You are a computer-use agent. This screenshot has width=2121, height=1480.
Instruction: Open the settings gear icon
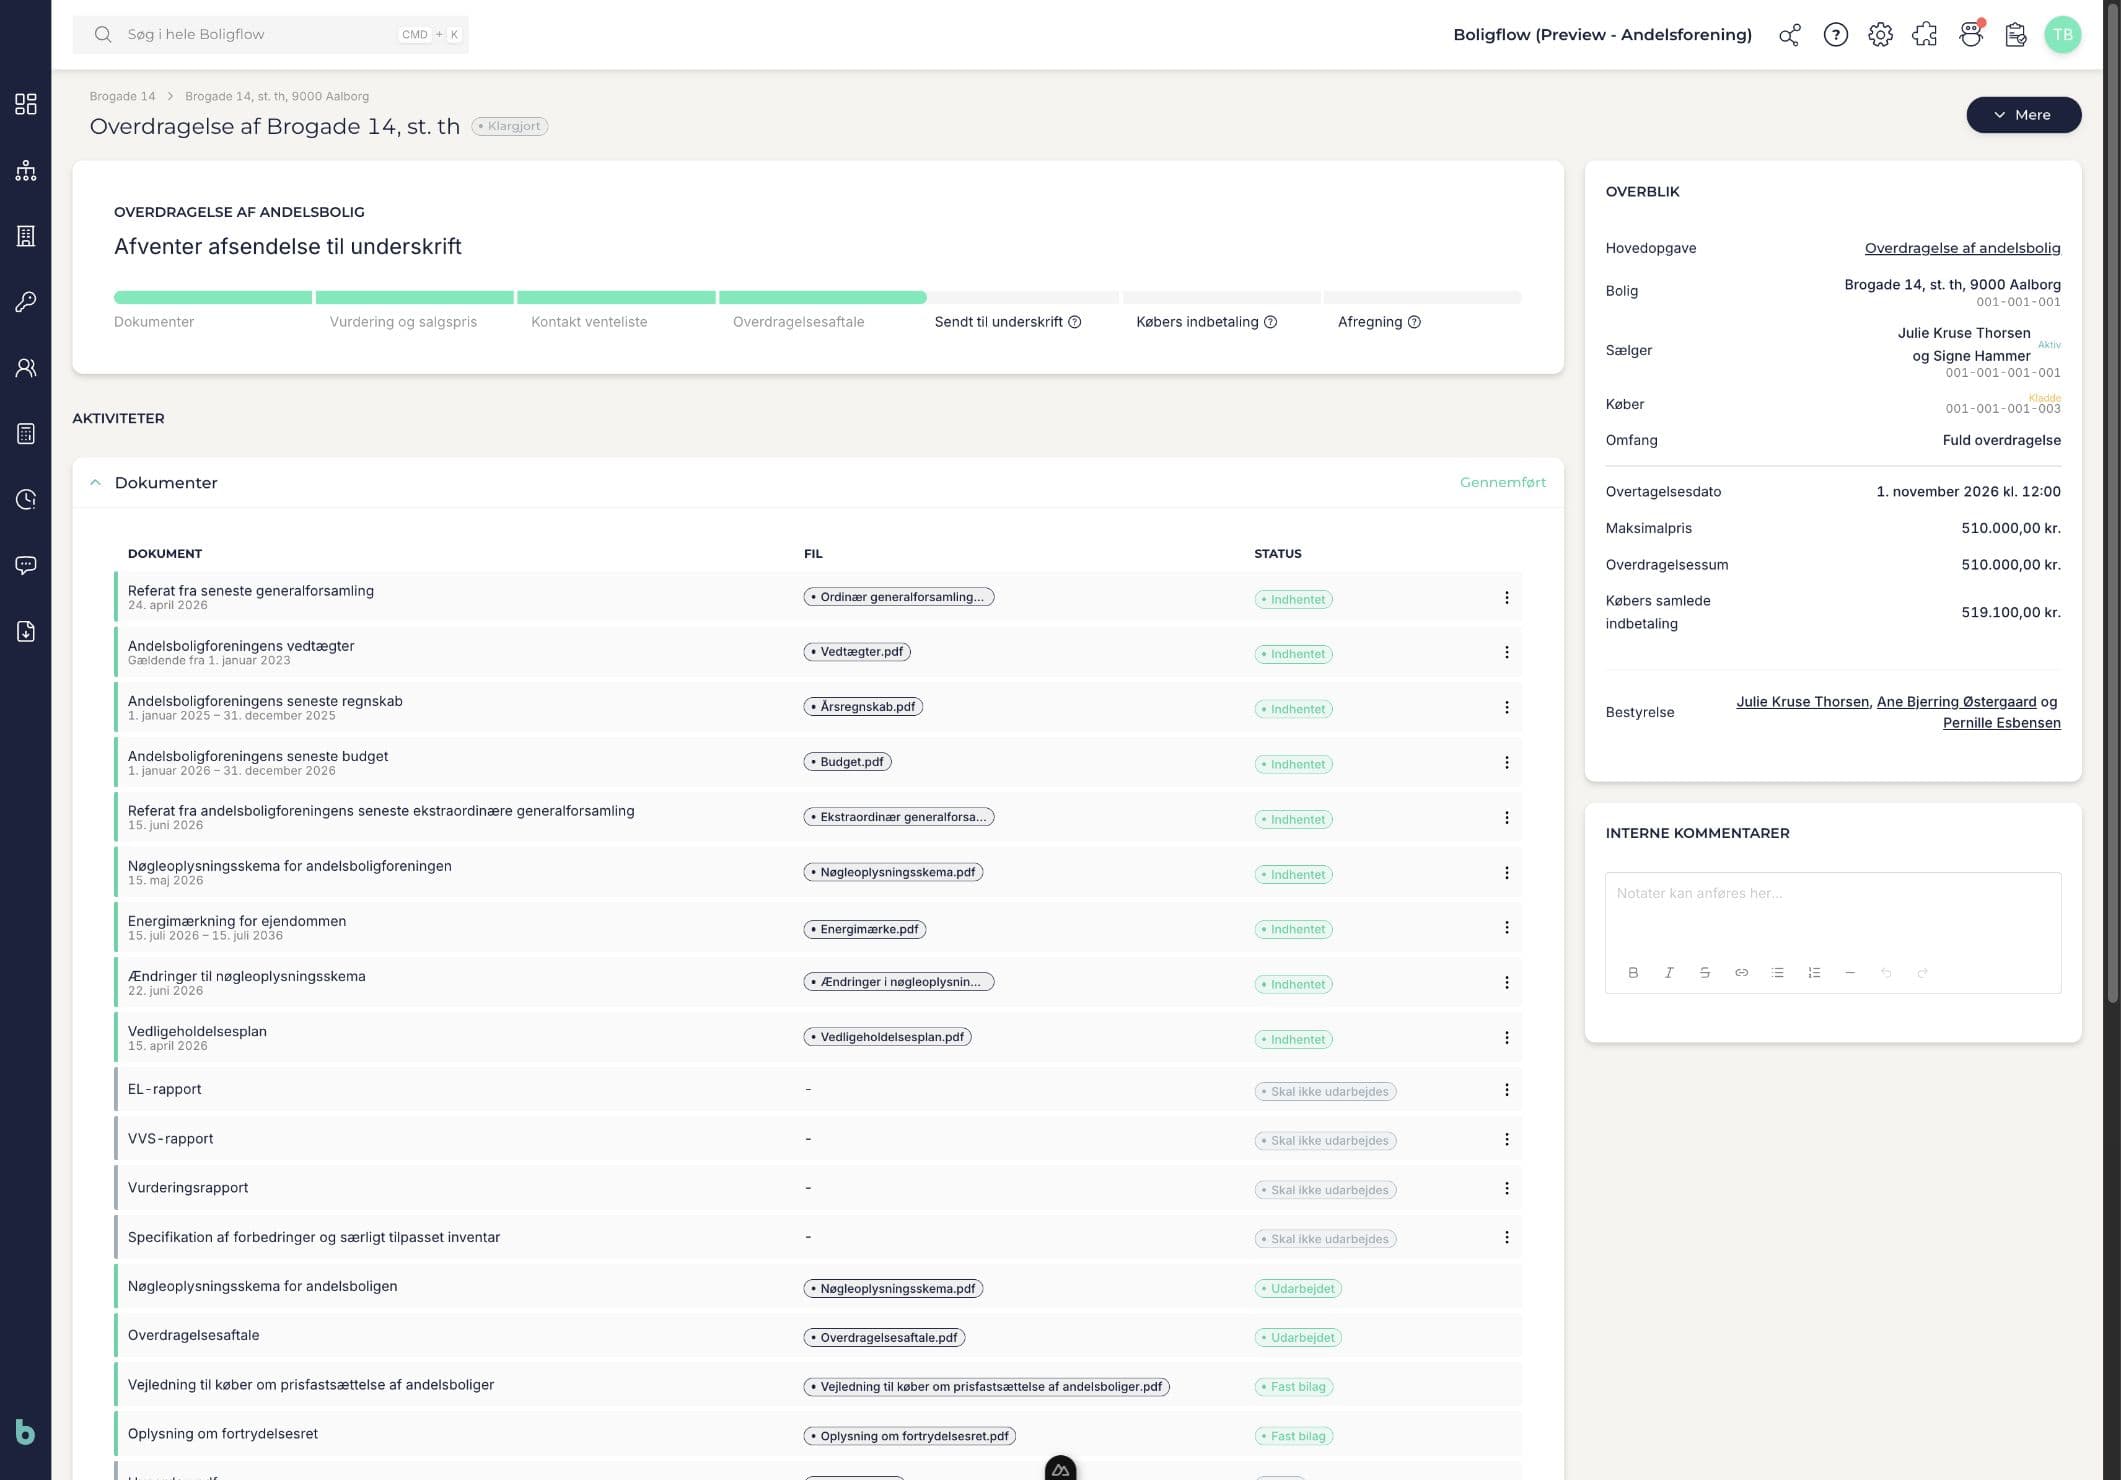pos(1880,35)
